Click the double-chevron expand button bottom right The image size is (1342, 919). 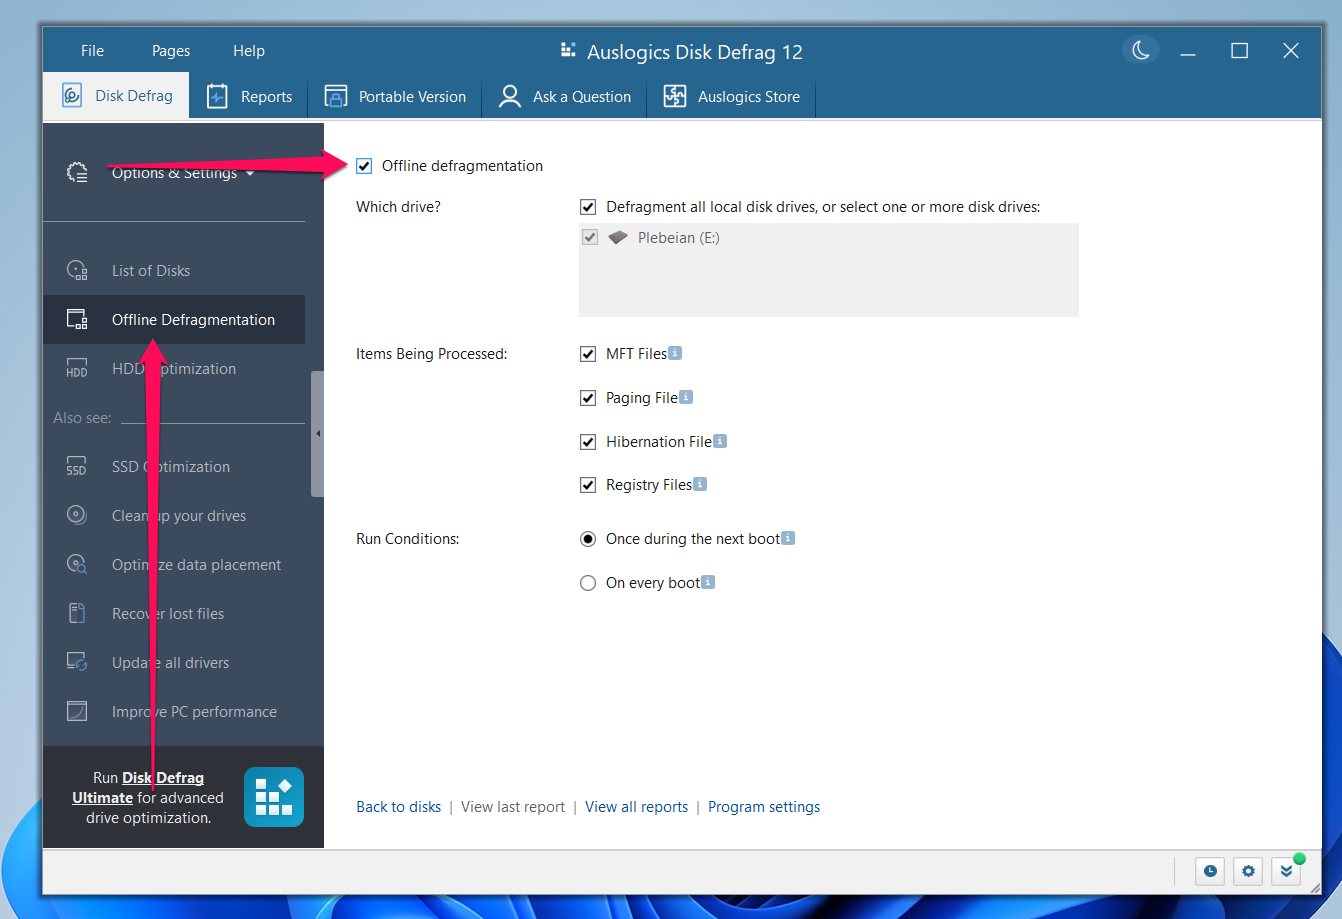[x=1285, y=871]
